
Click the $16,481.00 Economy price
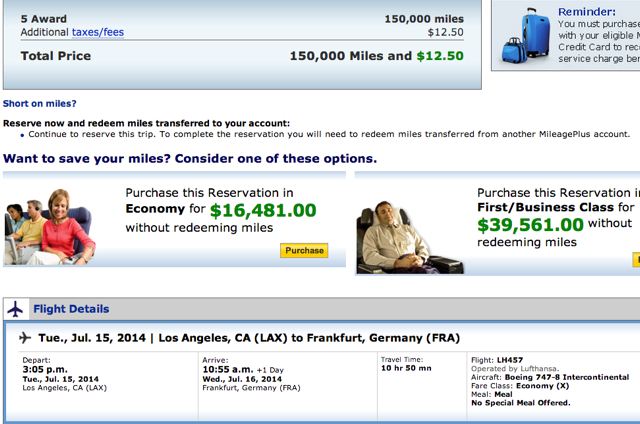263,211
